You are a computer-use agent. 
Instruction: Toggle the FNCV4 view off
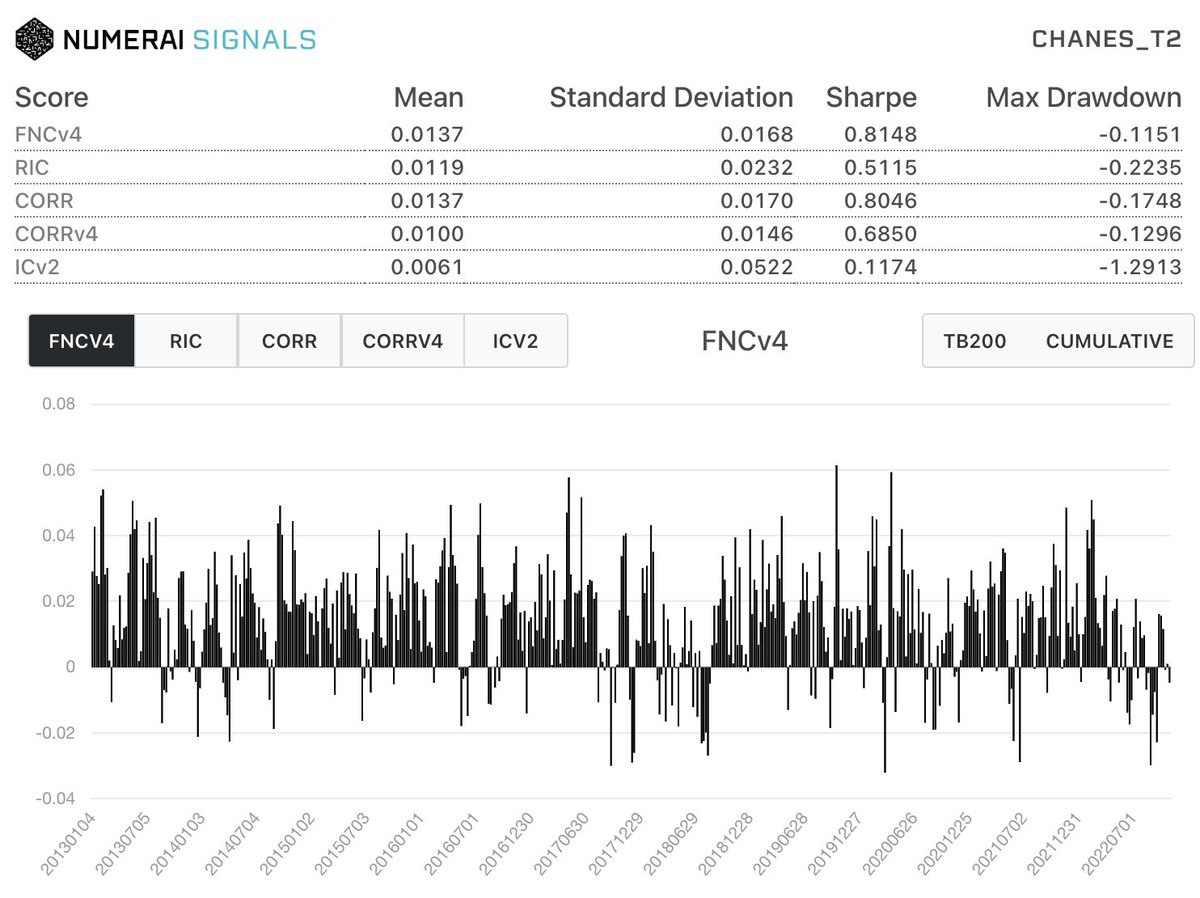pyautogui.click(x=81, y=341)
